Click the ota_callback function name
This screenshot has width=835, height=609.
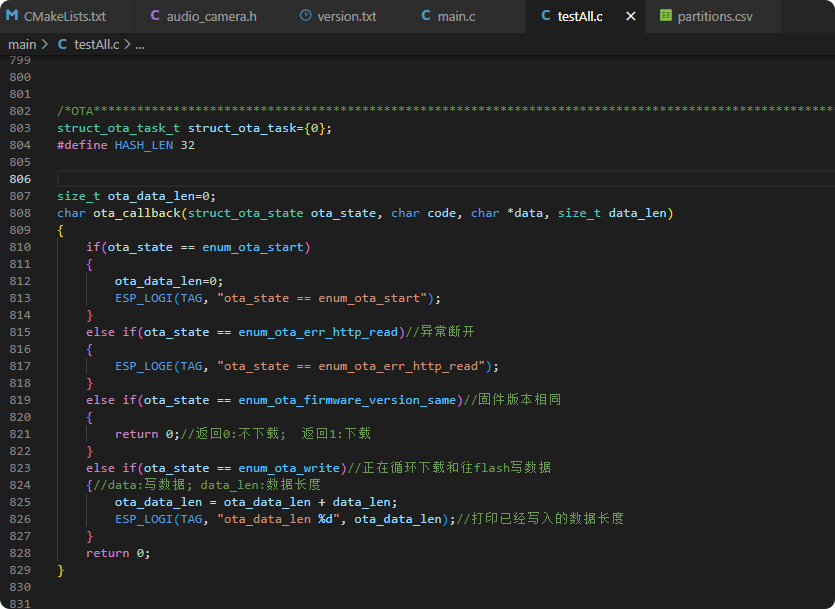(137, 213)
